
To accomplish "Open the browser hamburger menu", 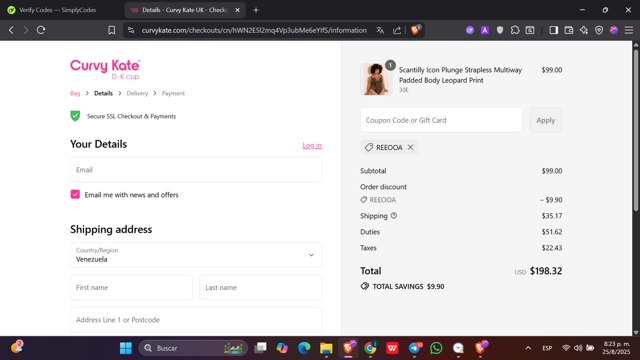I will 629,30.
